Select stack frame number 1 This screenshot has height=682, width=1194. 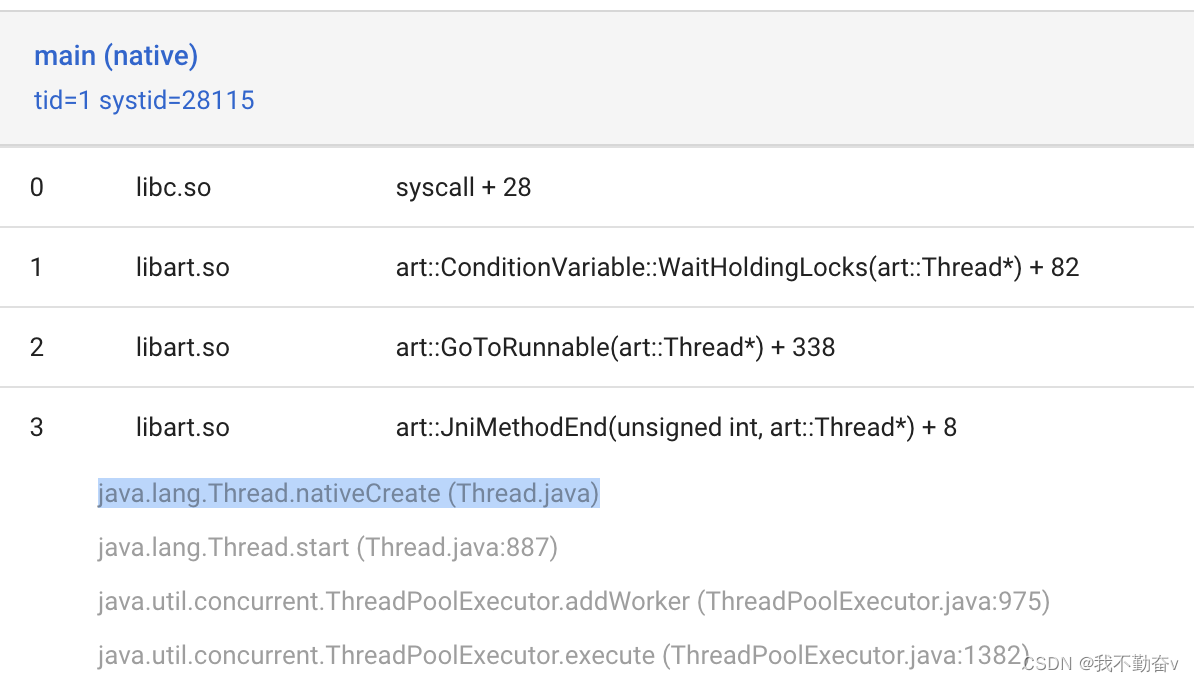click(x=37, y=267)
